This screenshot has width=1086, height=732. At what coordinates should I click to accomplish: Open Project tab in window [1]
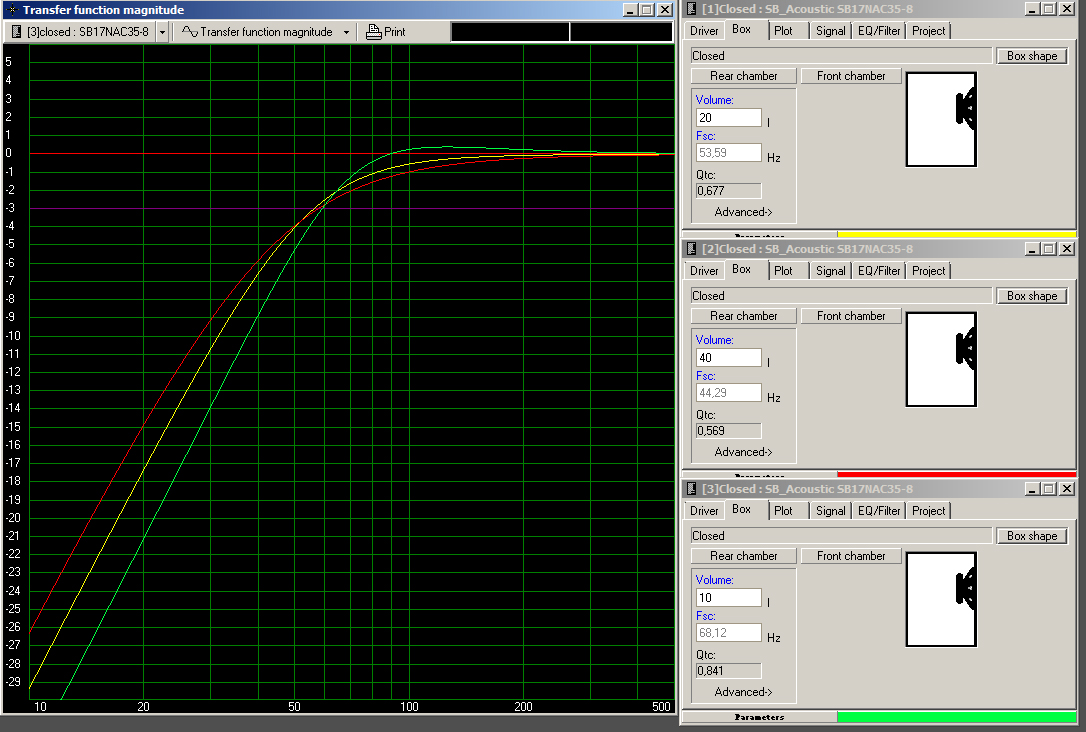(928, 30)
